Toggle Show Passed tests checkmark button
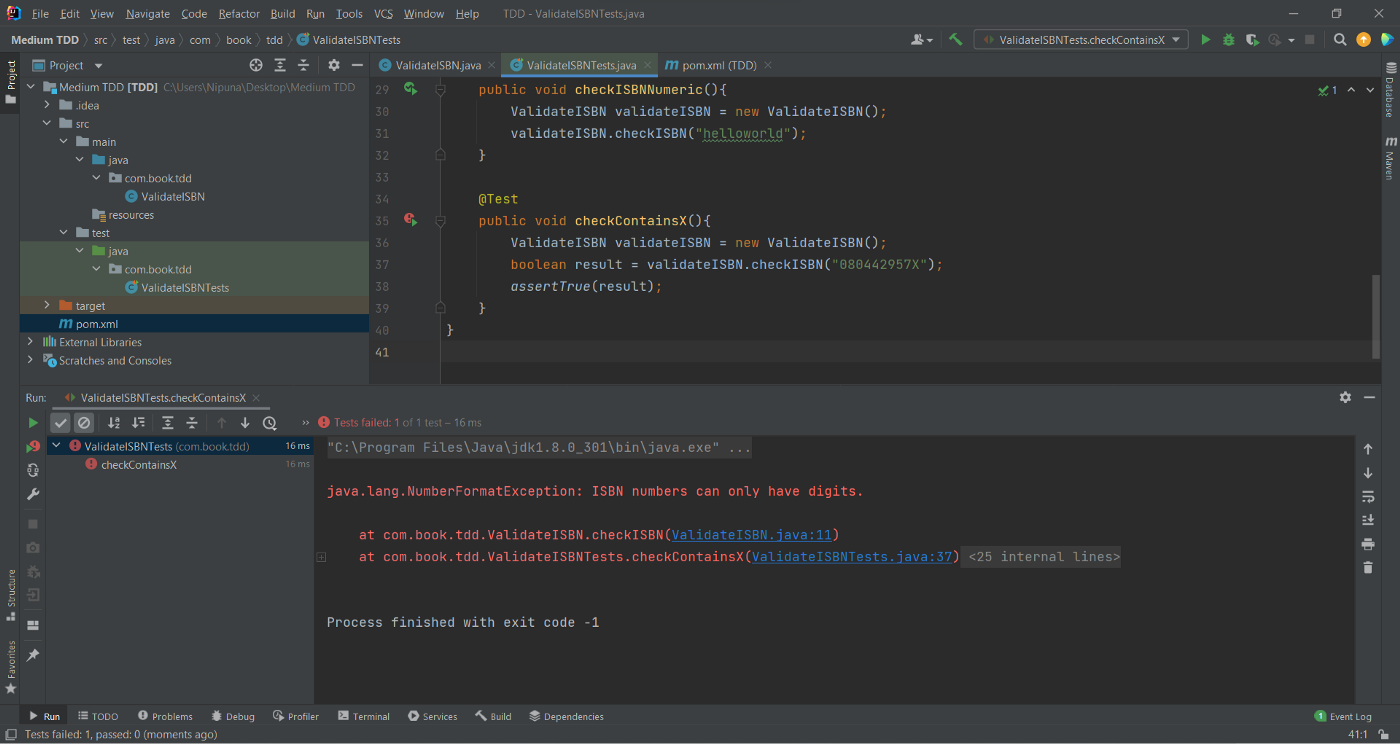This screenshot has height=744, width=1400. 61,423
